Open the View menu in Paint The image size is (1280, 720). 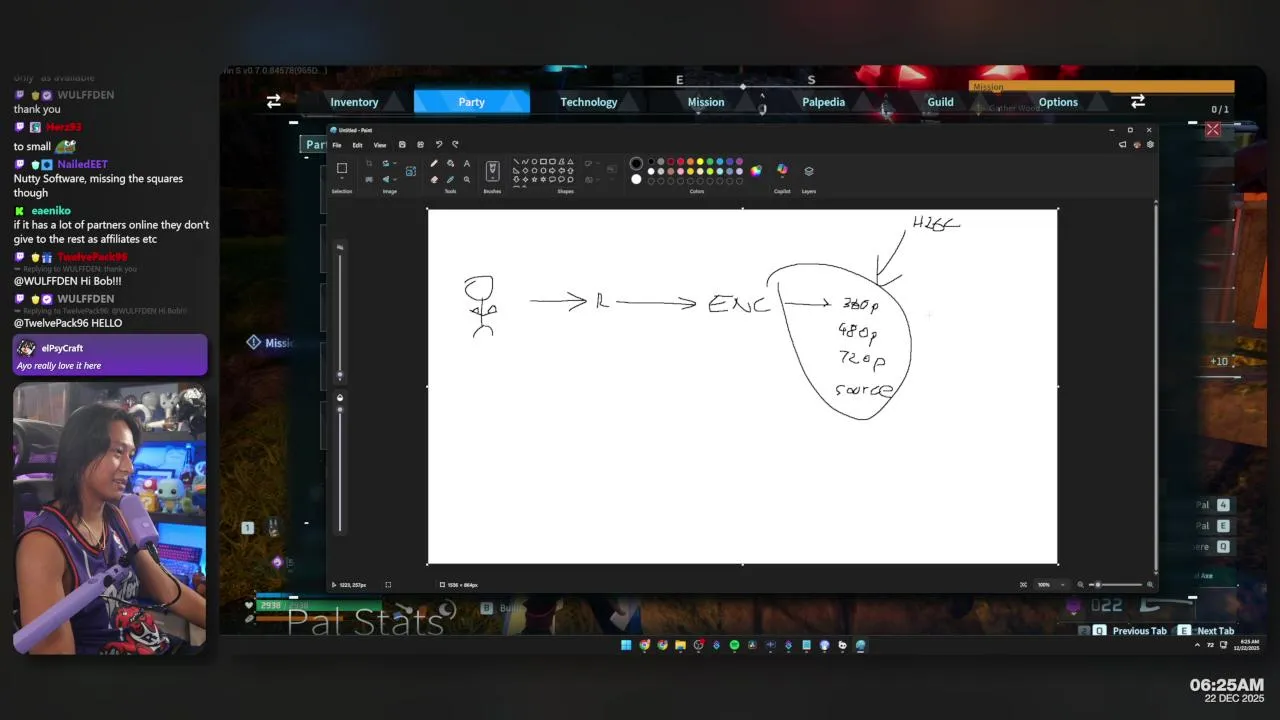[x=380, y=145]
